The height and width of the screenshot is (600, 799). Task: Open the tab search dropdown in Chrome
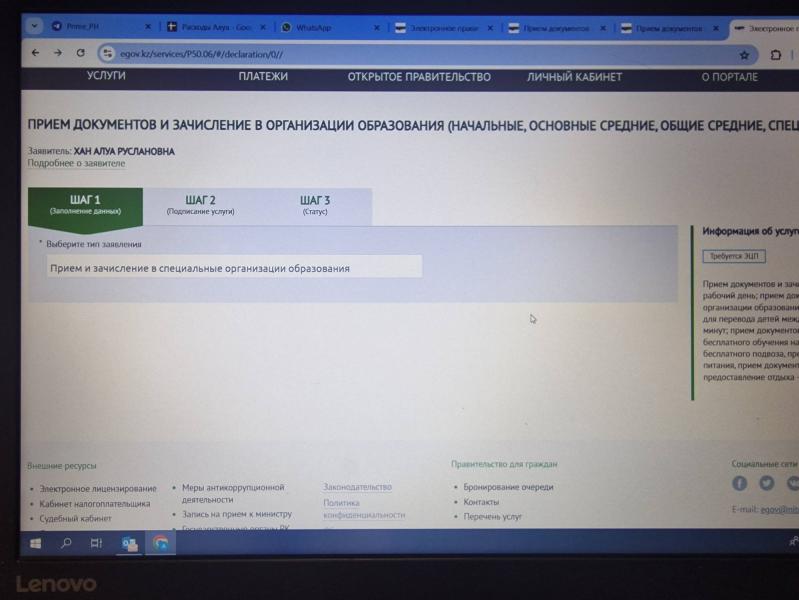pyautogui.click(x=33, y=27)
